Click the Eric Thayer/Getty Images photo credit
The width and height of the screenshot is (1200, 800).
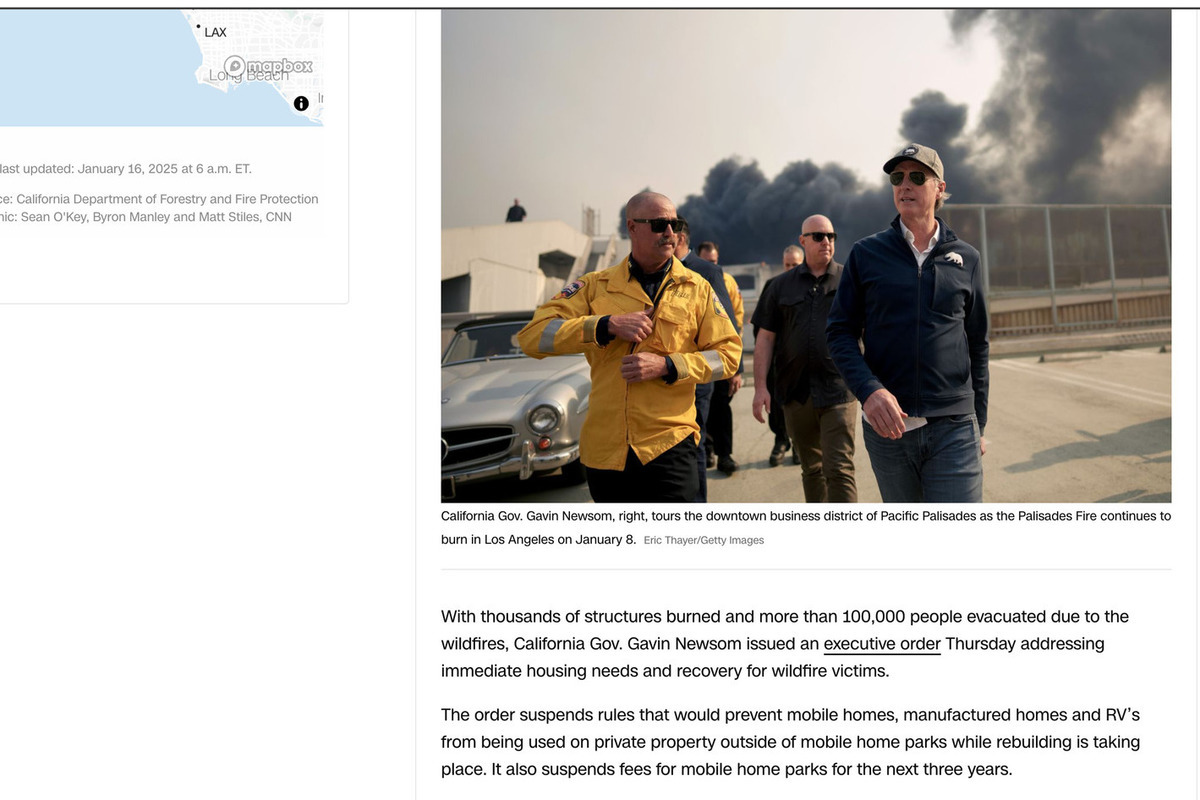pos(703,541)
